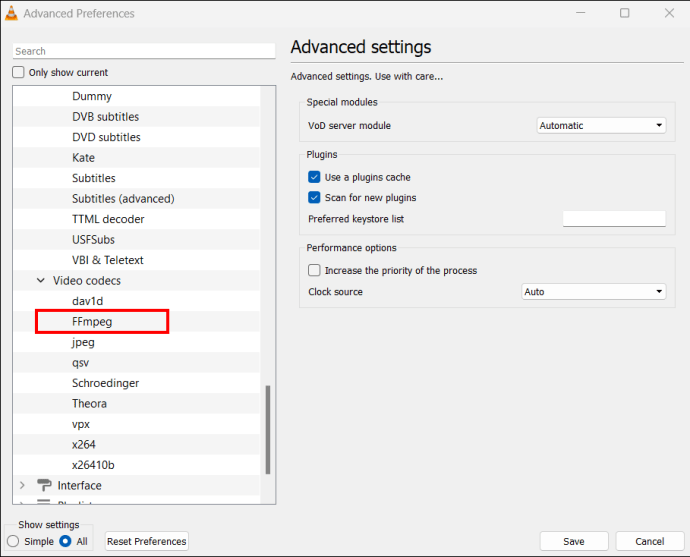Image resolution: width=690 pixels, height=557 pixels.
Task: Select the Interface paint roller icon
Action: tap(44, 485)
